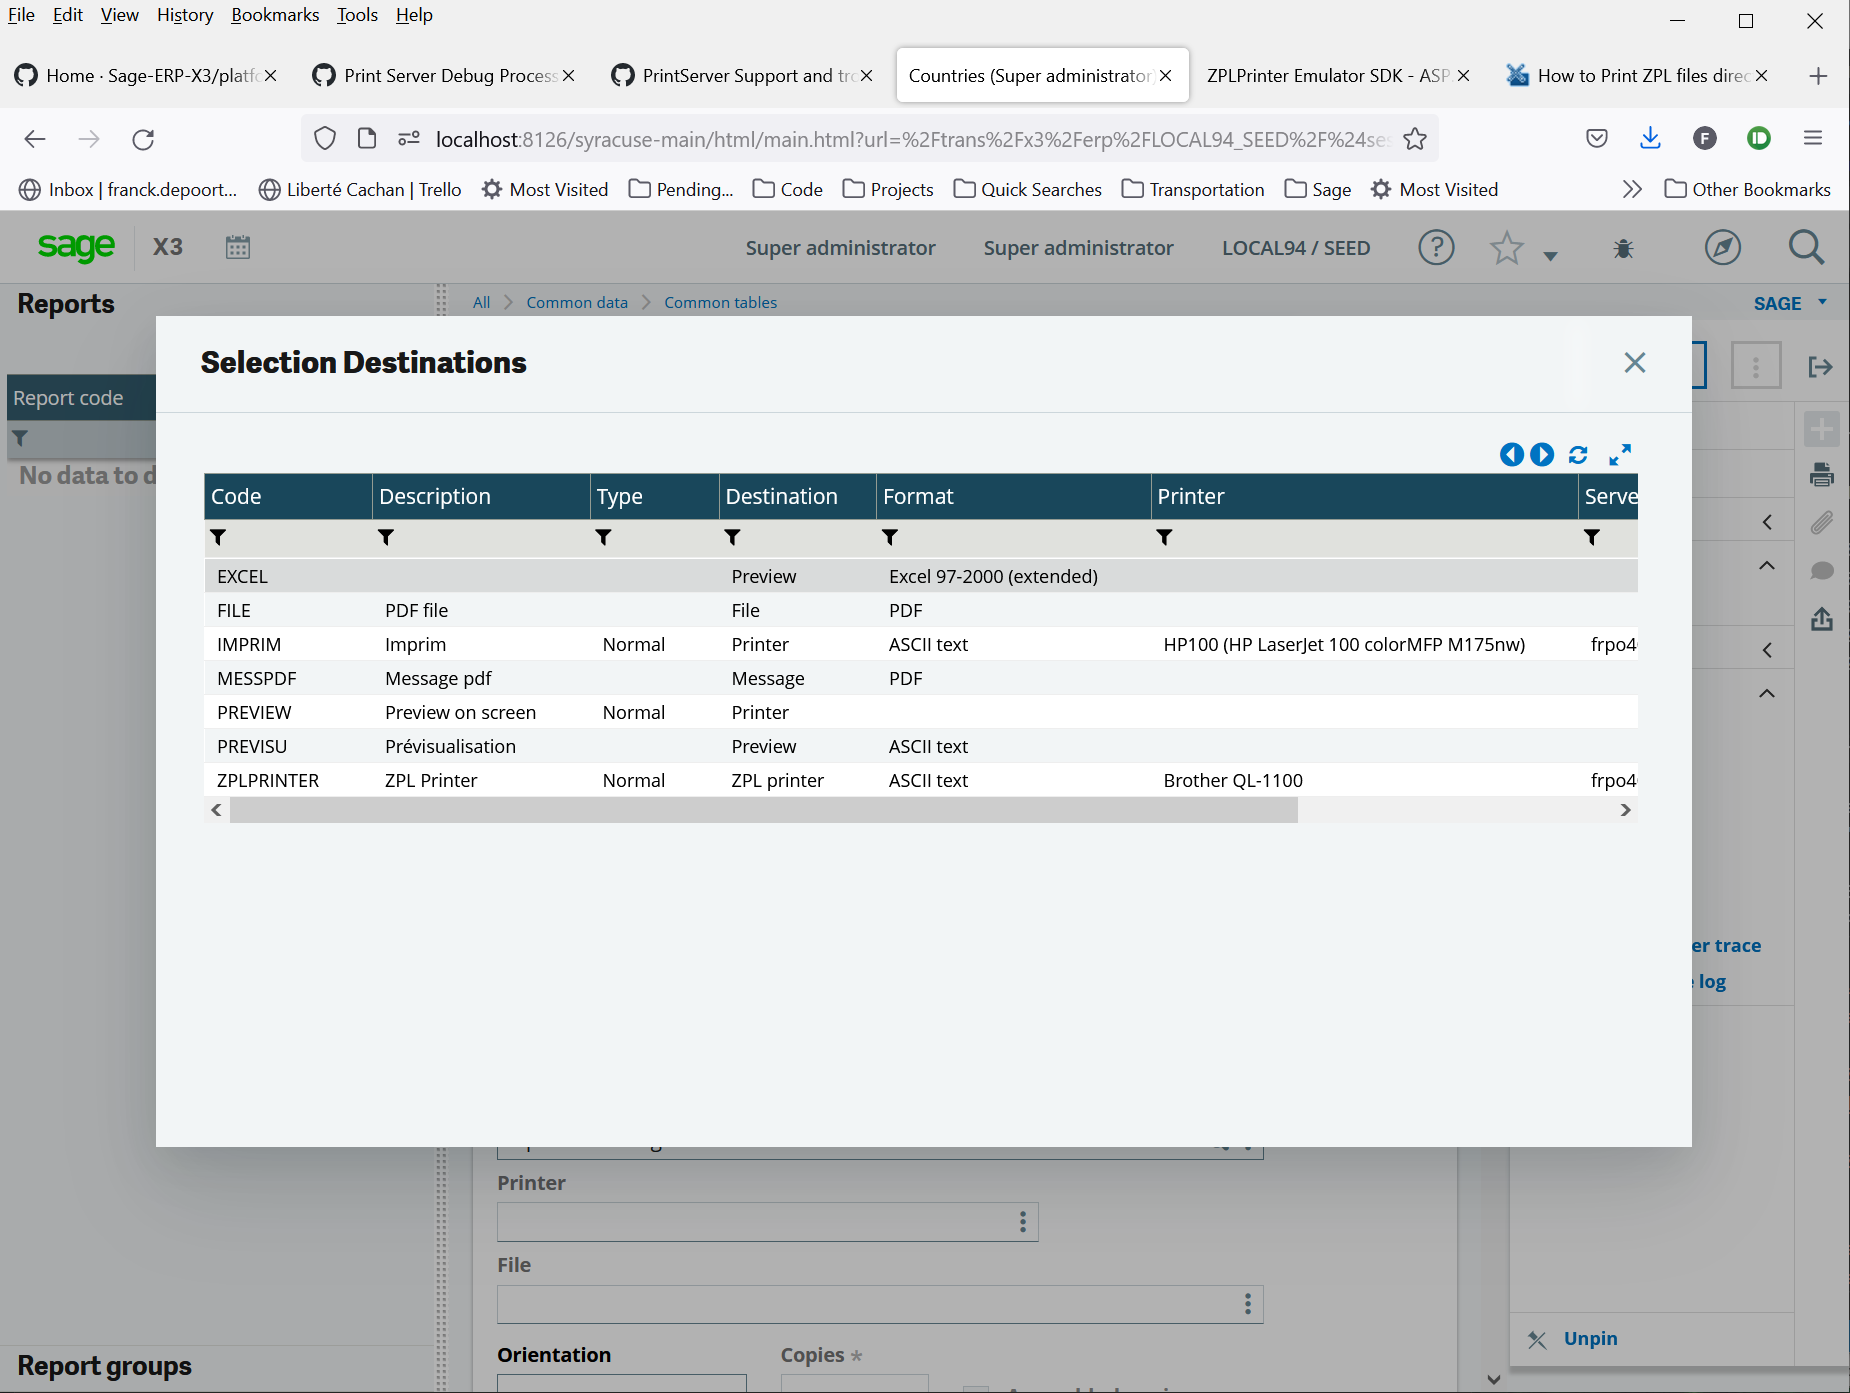This screenshot has height=1393, width=1850.
Task: Click the bug report icon in the header
Action: click(1623, 247)
